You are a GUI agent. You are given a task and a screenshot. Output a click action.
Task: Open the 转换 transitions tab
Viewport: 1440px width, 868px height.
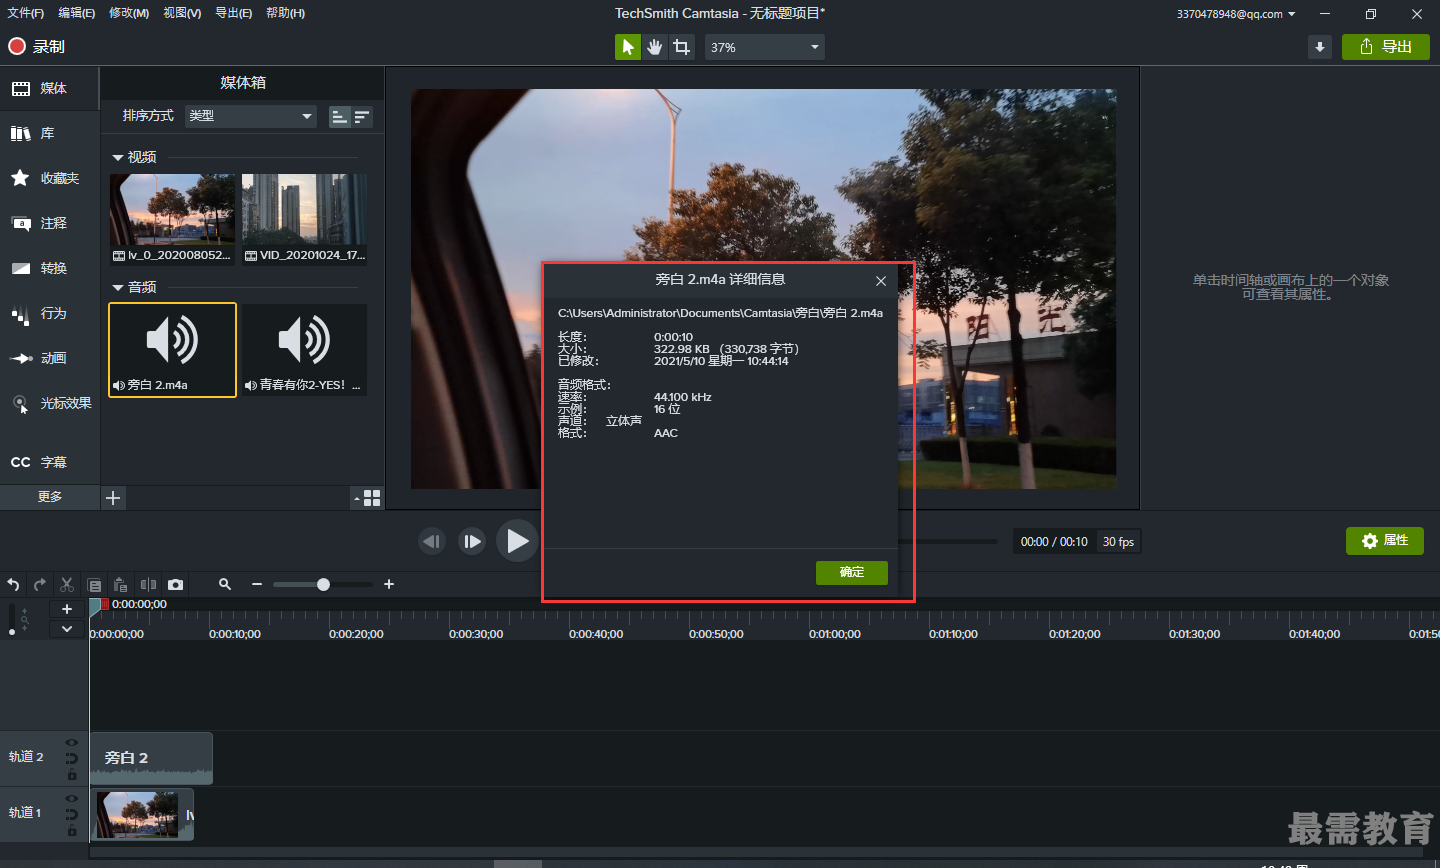click(x=50, y=268)
